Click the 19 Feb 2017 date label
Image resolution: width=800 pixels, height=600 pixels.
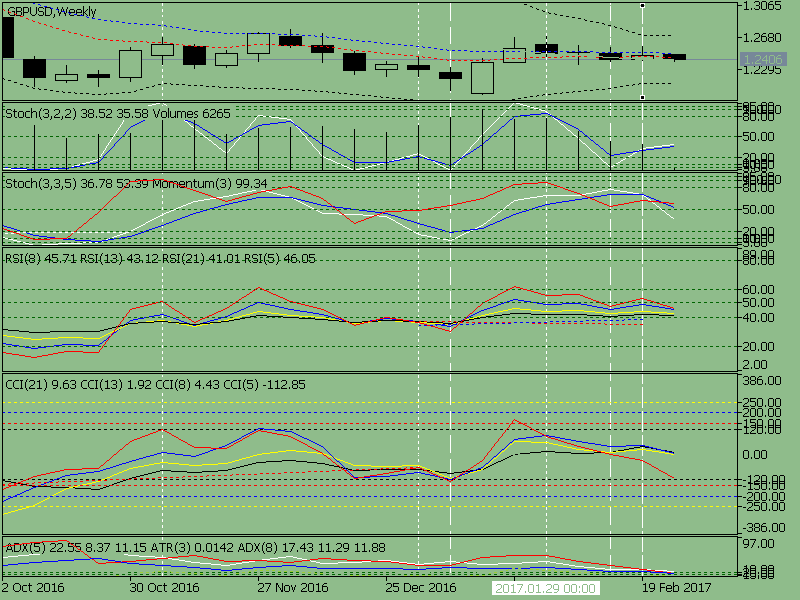pyautogui.click(x=676, y=588)
